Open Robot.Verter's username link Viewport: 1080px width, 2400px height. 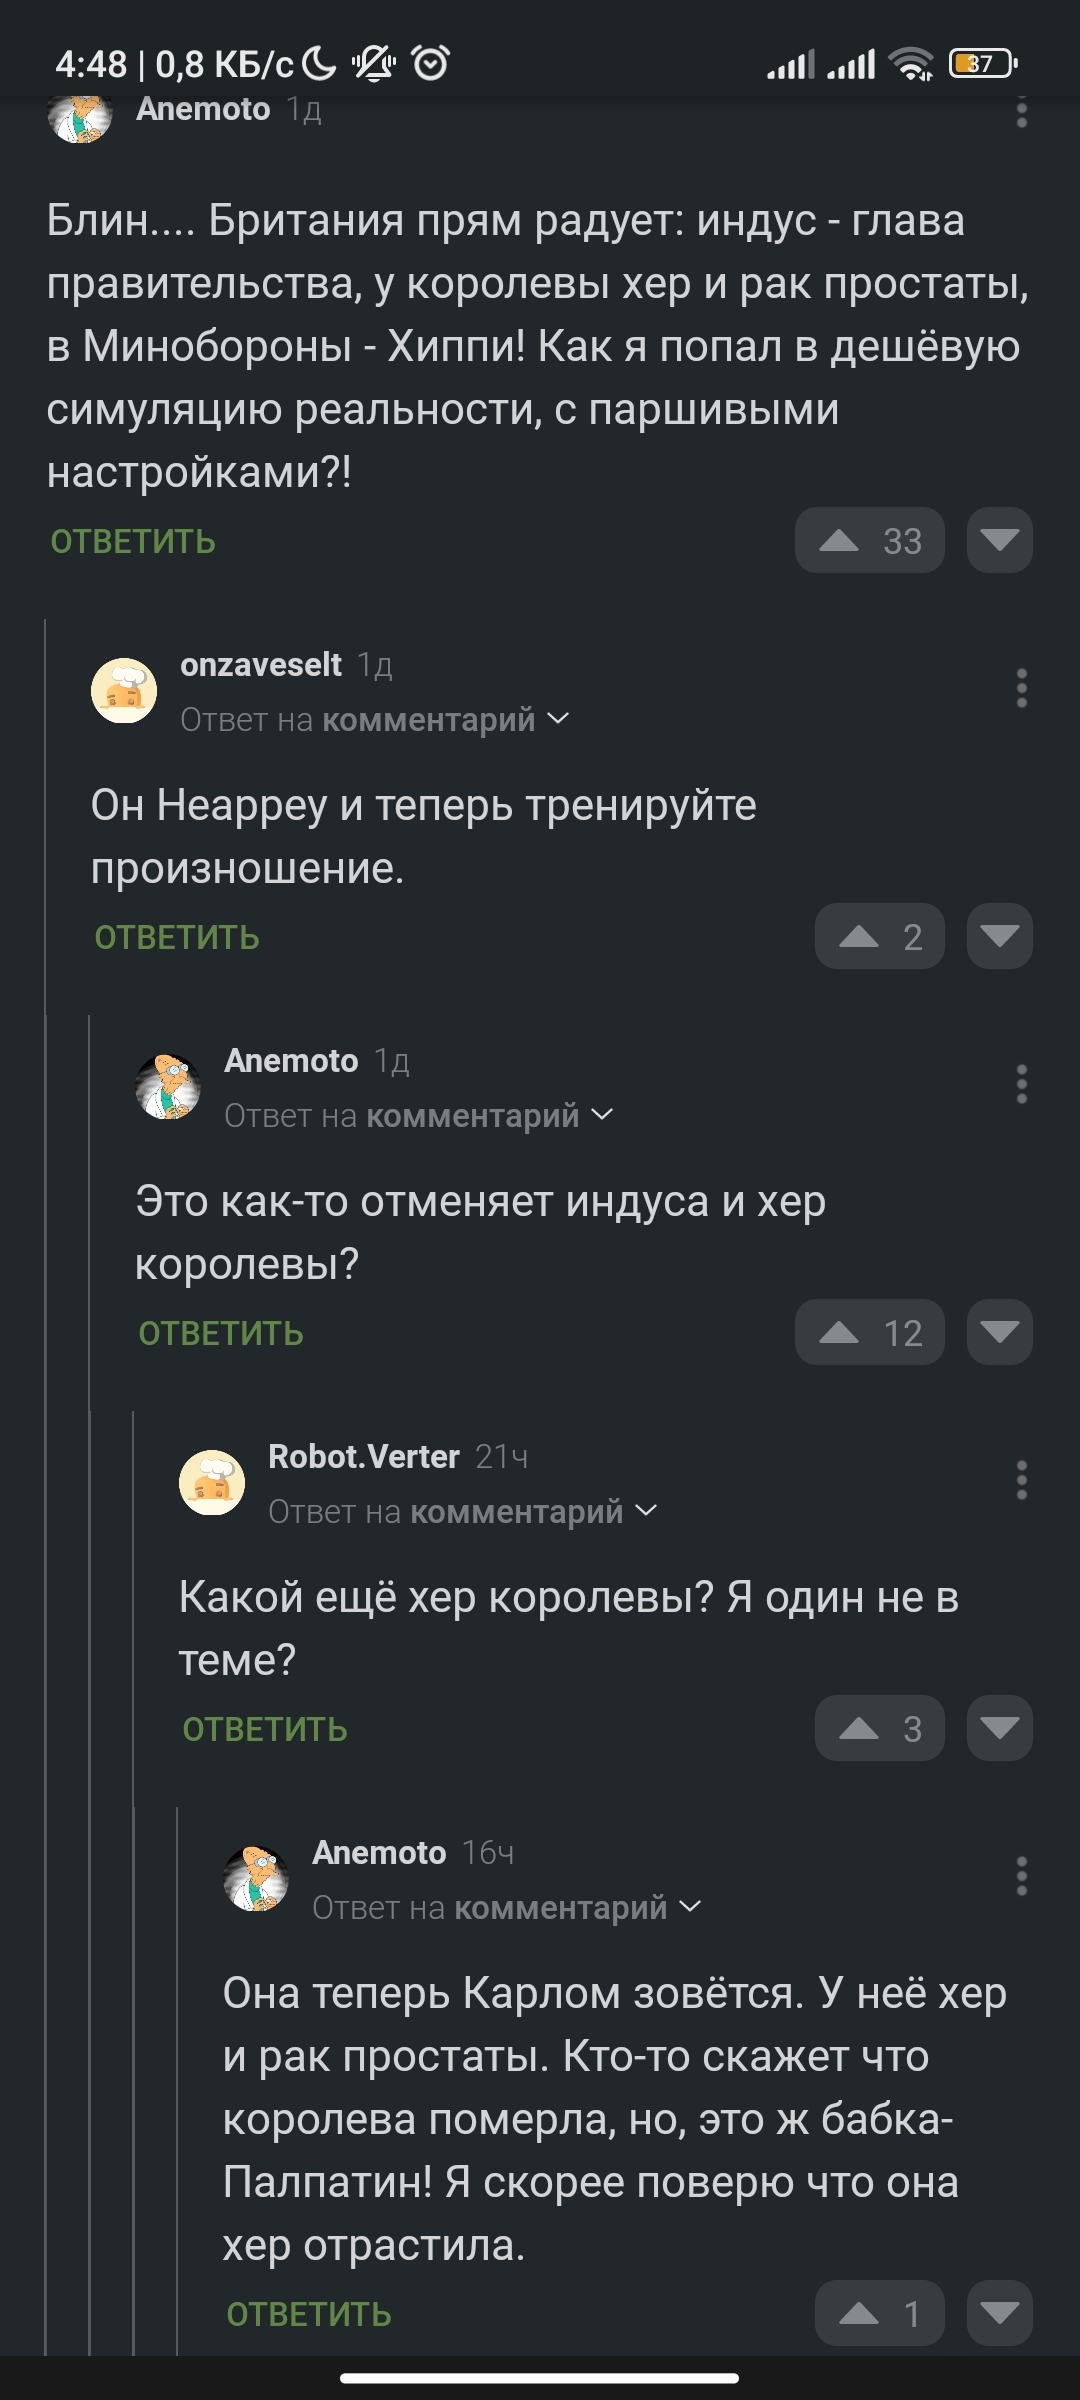[364, 1456]
